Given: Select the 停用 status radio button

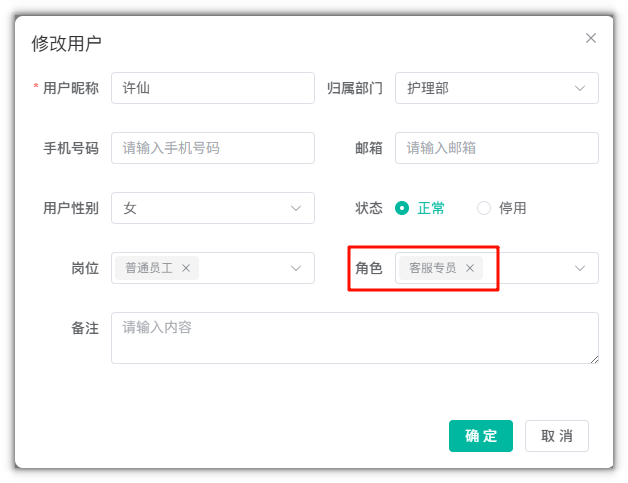Looking at the screenshot, I should click(x=484, y=208).
